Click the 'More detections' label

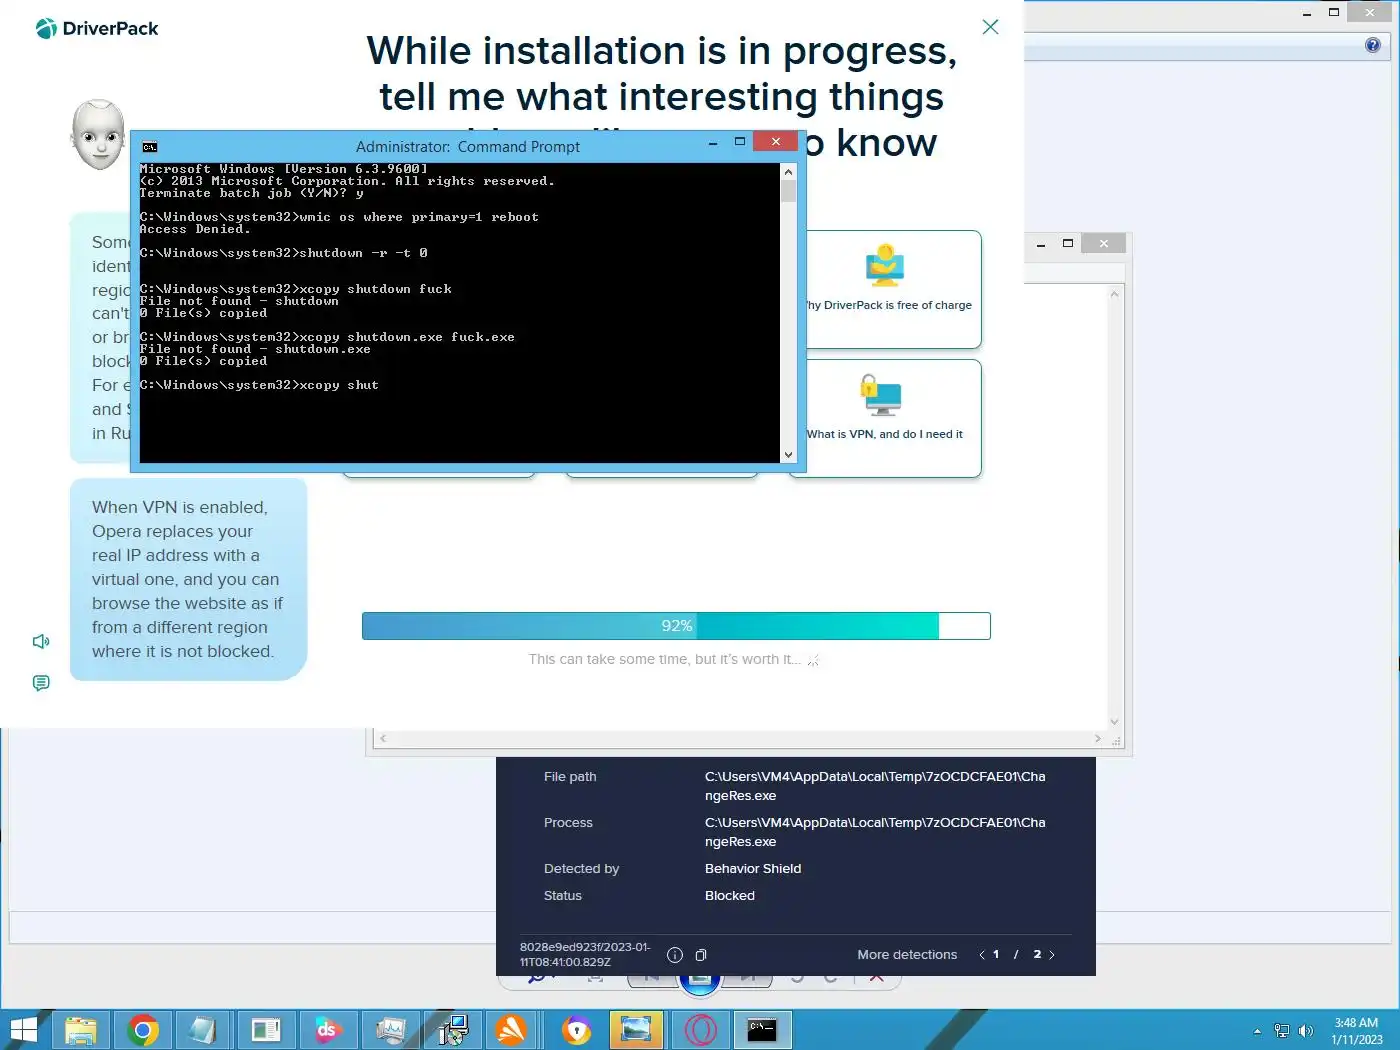[x=907, y=955]
